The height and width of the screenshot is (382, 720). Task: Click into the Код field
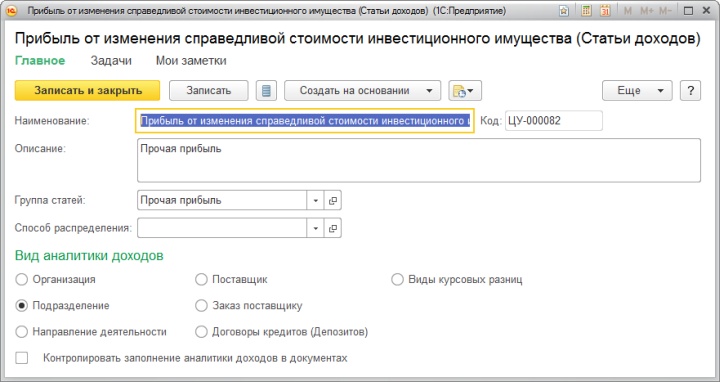pos(554,121)
